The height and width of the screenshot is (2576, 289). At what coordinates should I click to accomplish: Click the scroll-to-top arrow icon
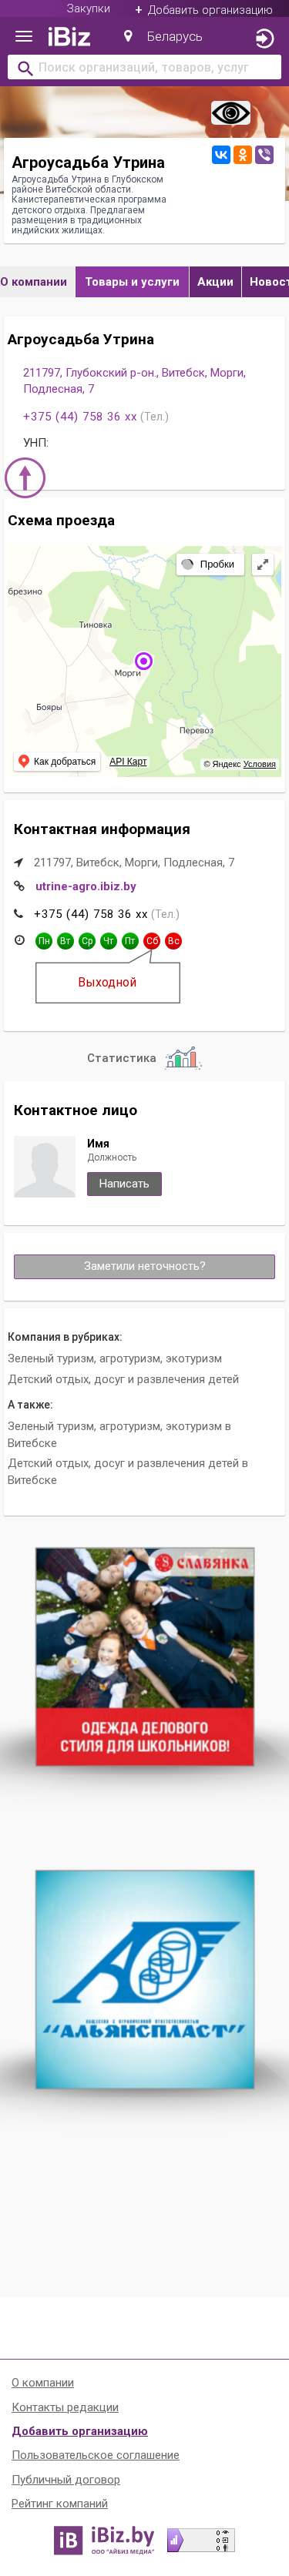coord(25,477)
